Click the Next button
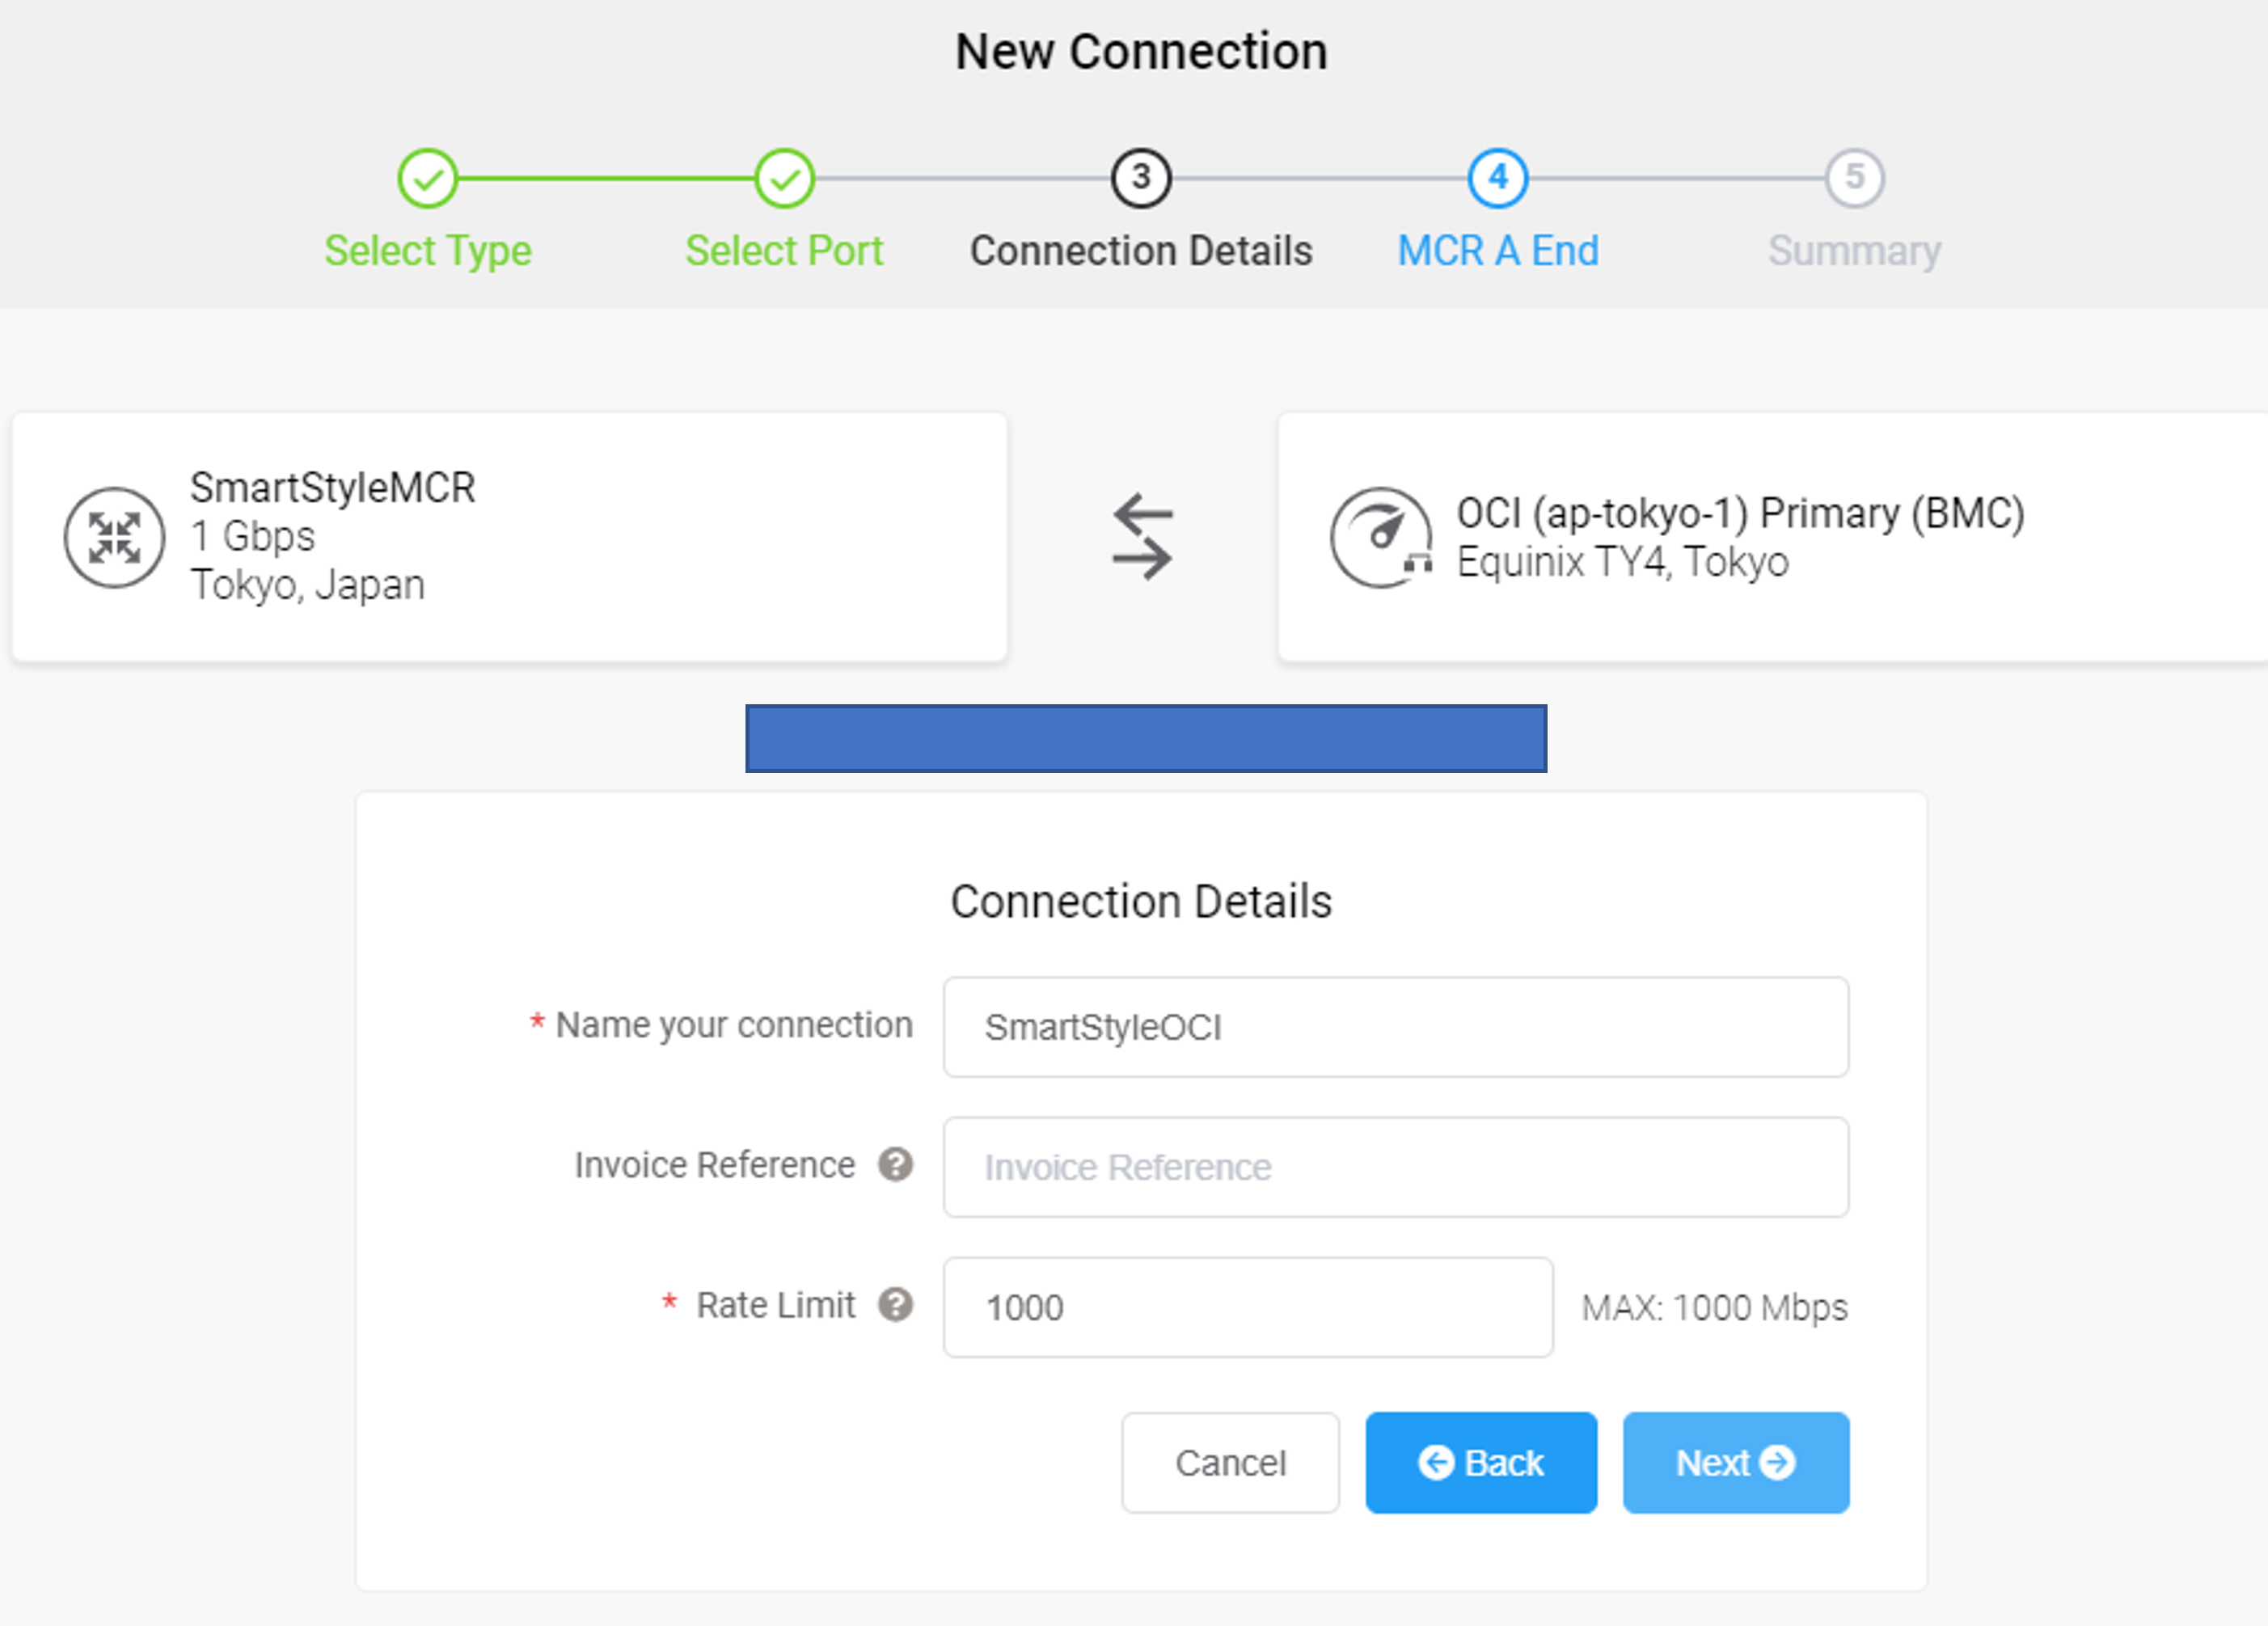Image resolution: width=2268 pixels, height=1626 pixels. 1736,1463
